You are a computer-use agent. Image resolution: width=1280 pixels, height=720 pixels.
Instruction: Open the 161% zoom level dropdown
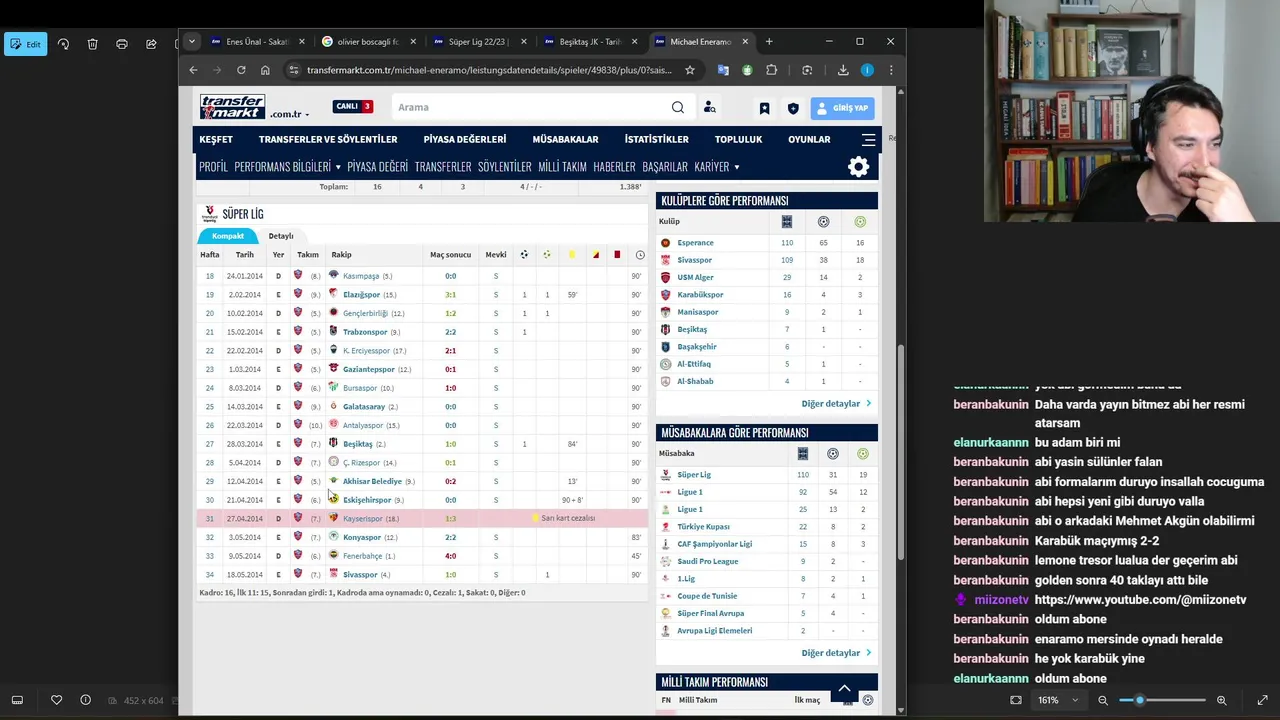(x=1060, y=700)
